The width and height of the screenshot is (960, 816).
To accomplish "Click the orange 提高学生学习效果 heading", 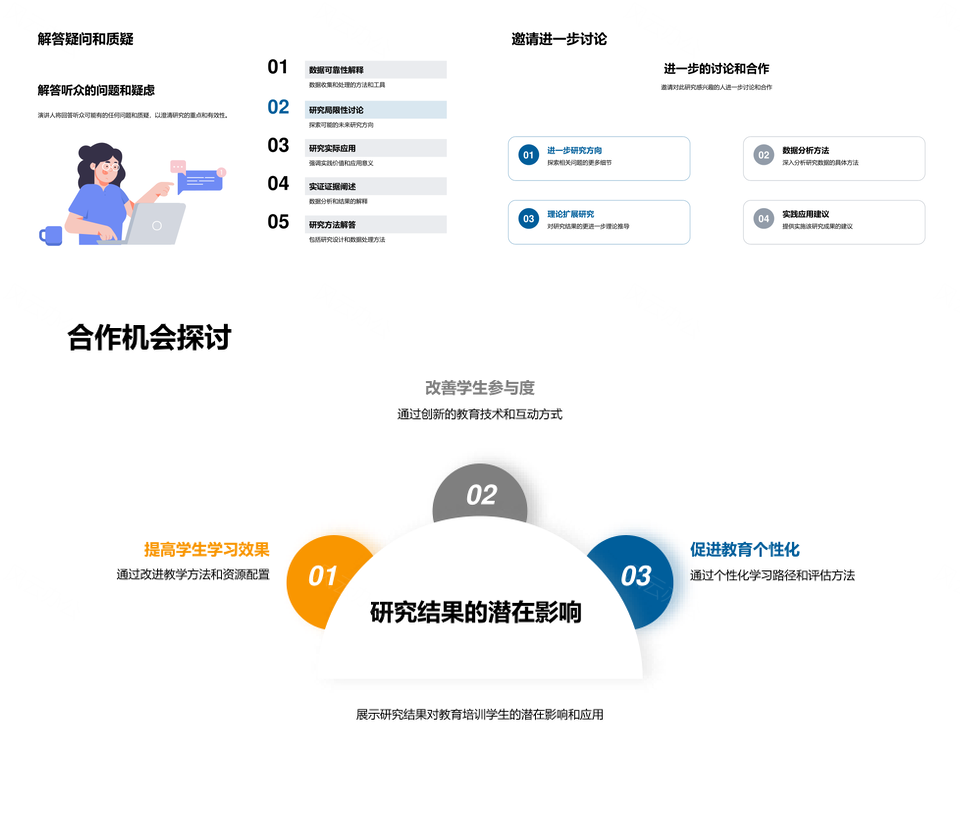I will tap(207, 550).
